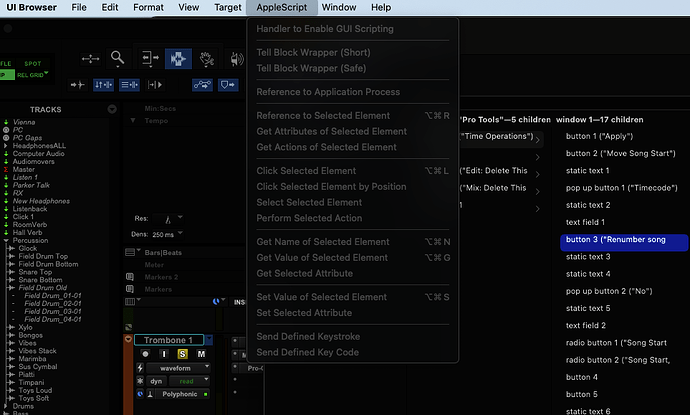Image resolution: width=690 pixels, height=415 pixels.
Task: Click the Trombone 1 track freeze snowflake icon
Action: tap(140, 381)
